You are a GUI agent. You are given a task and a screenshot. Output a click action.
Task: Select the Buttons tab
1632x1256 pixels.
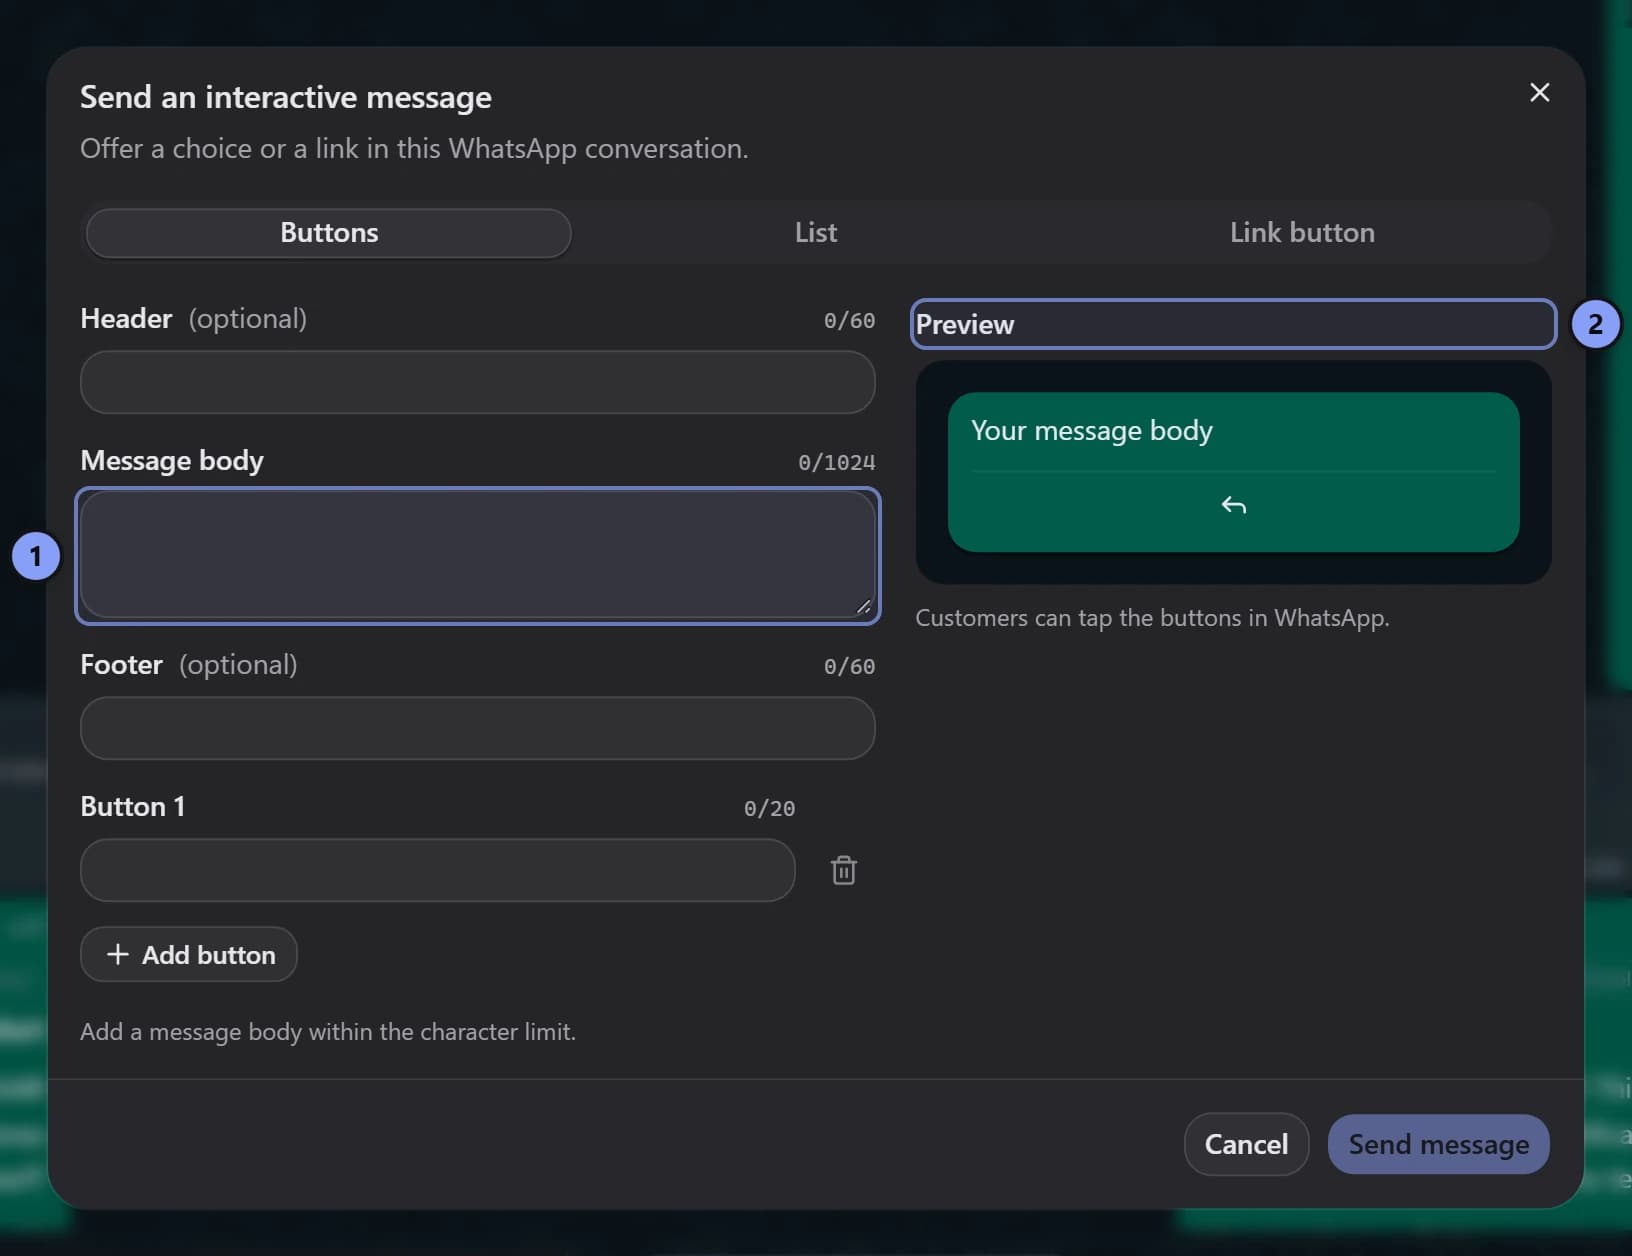point(329,233)
